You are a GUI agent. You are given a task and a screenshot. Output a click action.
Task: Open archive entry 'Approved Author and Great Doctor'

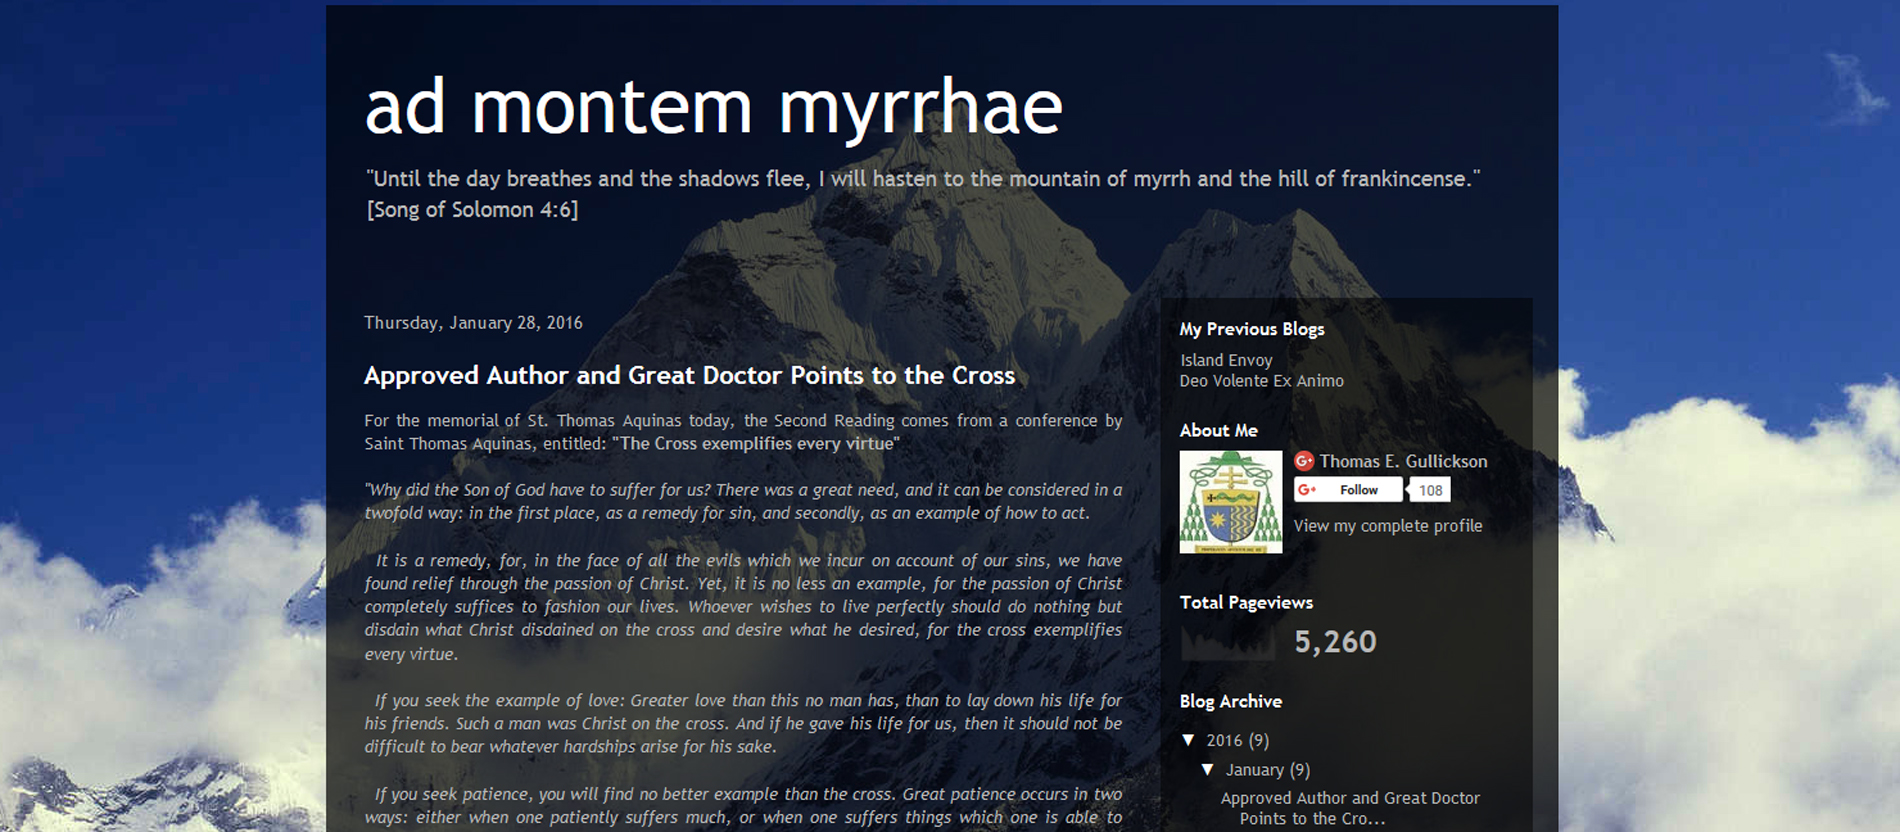1350,808
